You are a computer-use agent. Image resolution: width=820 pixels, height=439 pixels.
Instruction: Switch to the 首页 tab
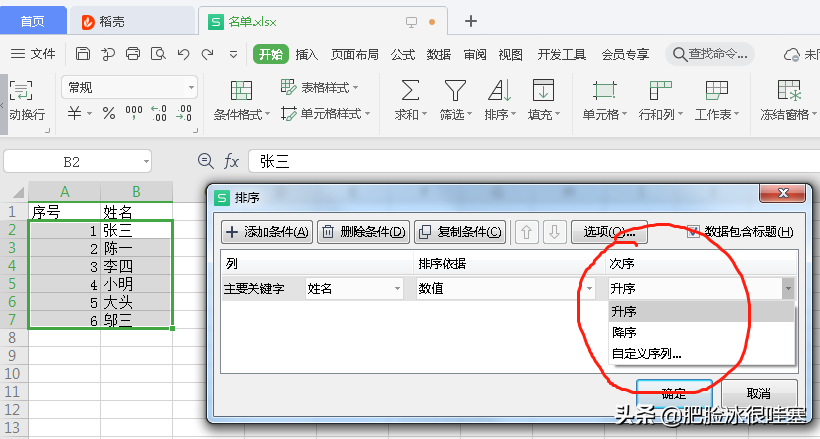(33, 21)
